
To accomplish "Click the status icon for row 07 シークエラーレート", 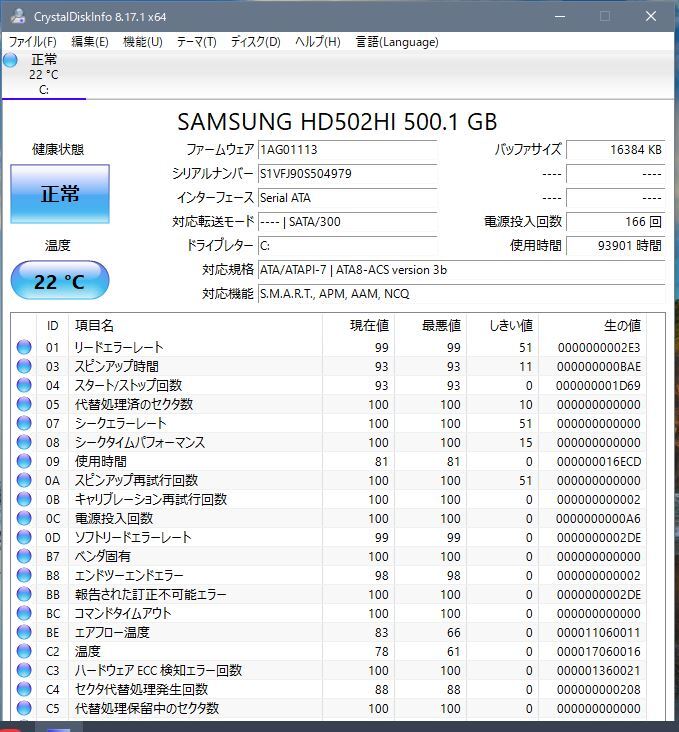I will click(x=24, y=423).
